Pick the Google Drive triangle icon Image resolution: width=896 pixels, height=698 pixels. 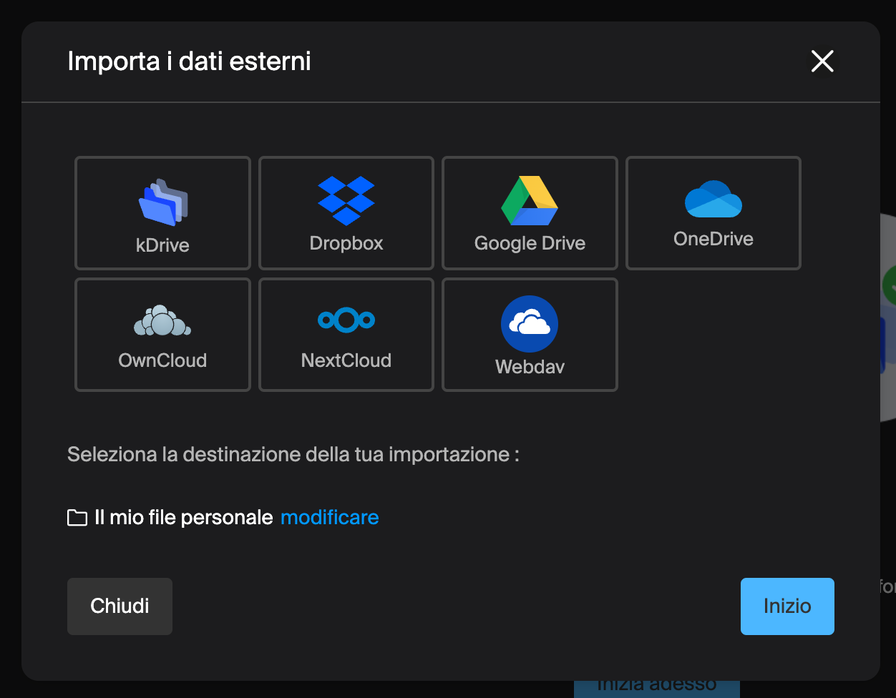[529, 201]
